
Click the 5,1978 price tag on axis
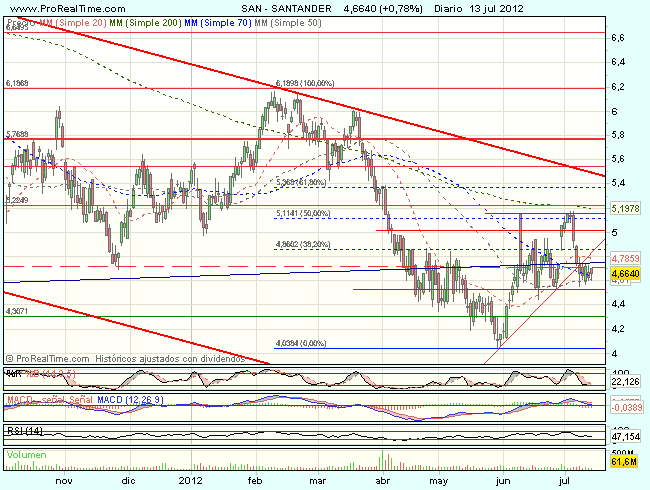tap(626, 209)
